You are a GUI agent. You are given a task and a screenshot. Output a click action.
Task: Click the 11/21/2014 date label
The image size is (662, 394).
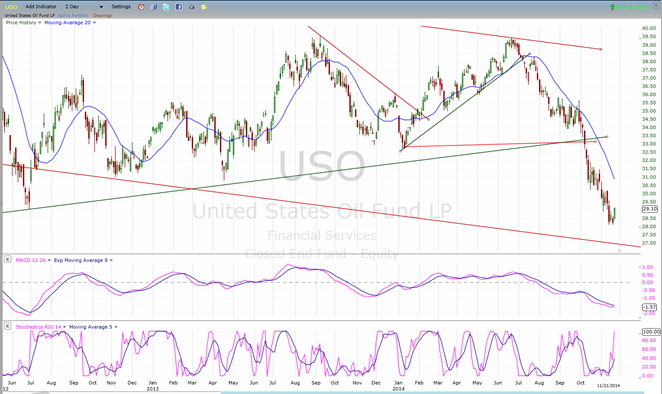608,386
